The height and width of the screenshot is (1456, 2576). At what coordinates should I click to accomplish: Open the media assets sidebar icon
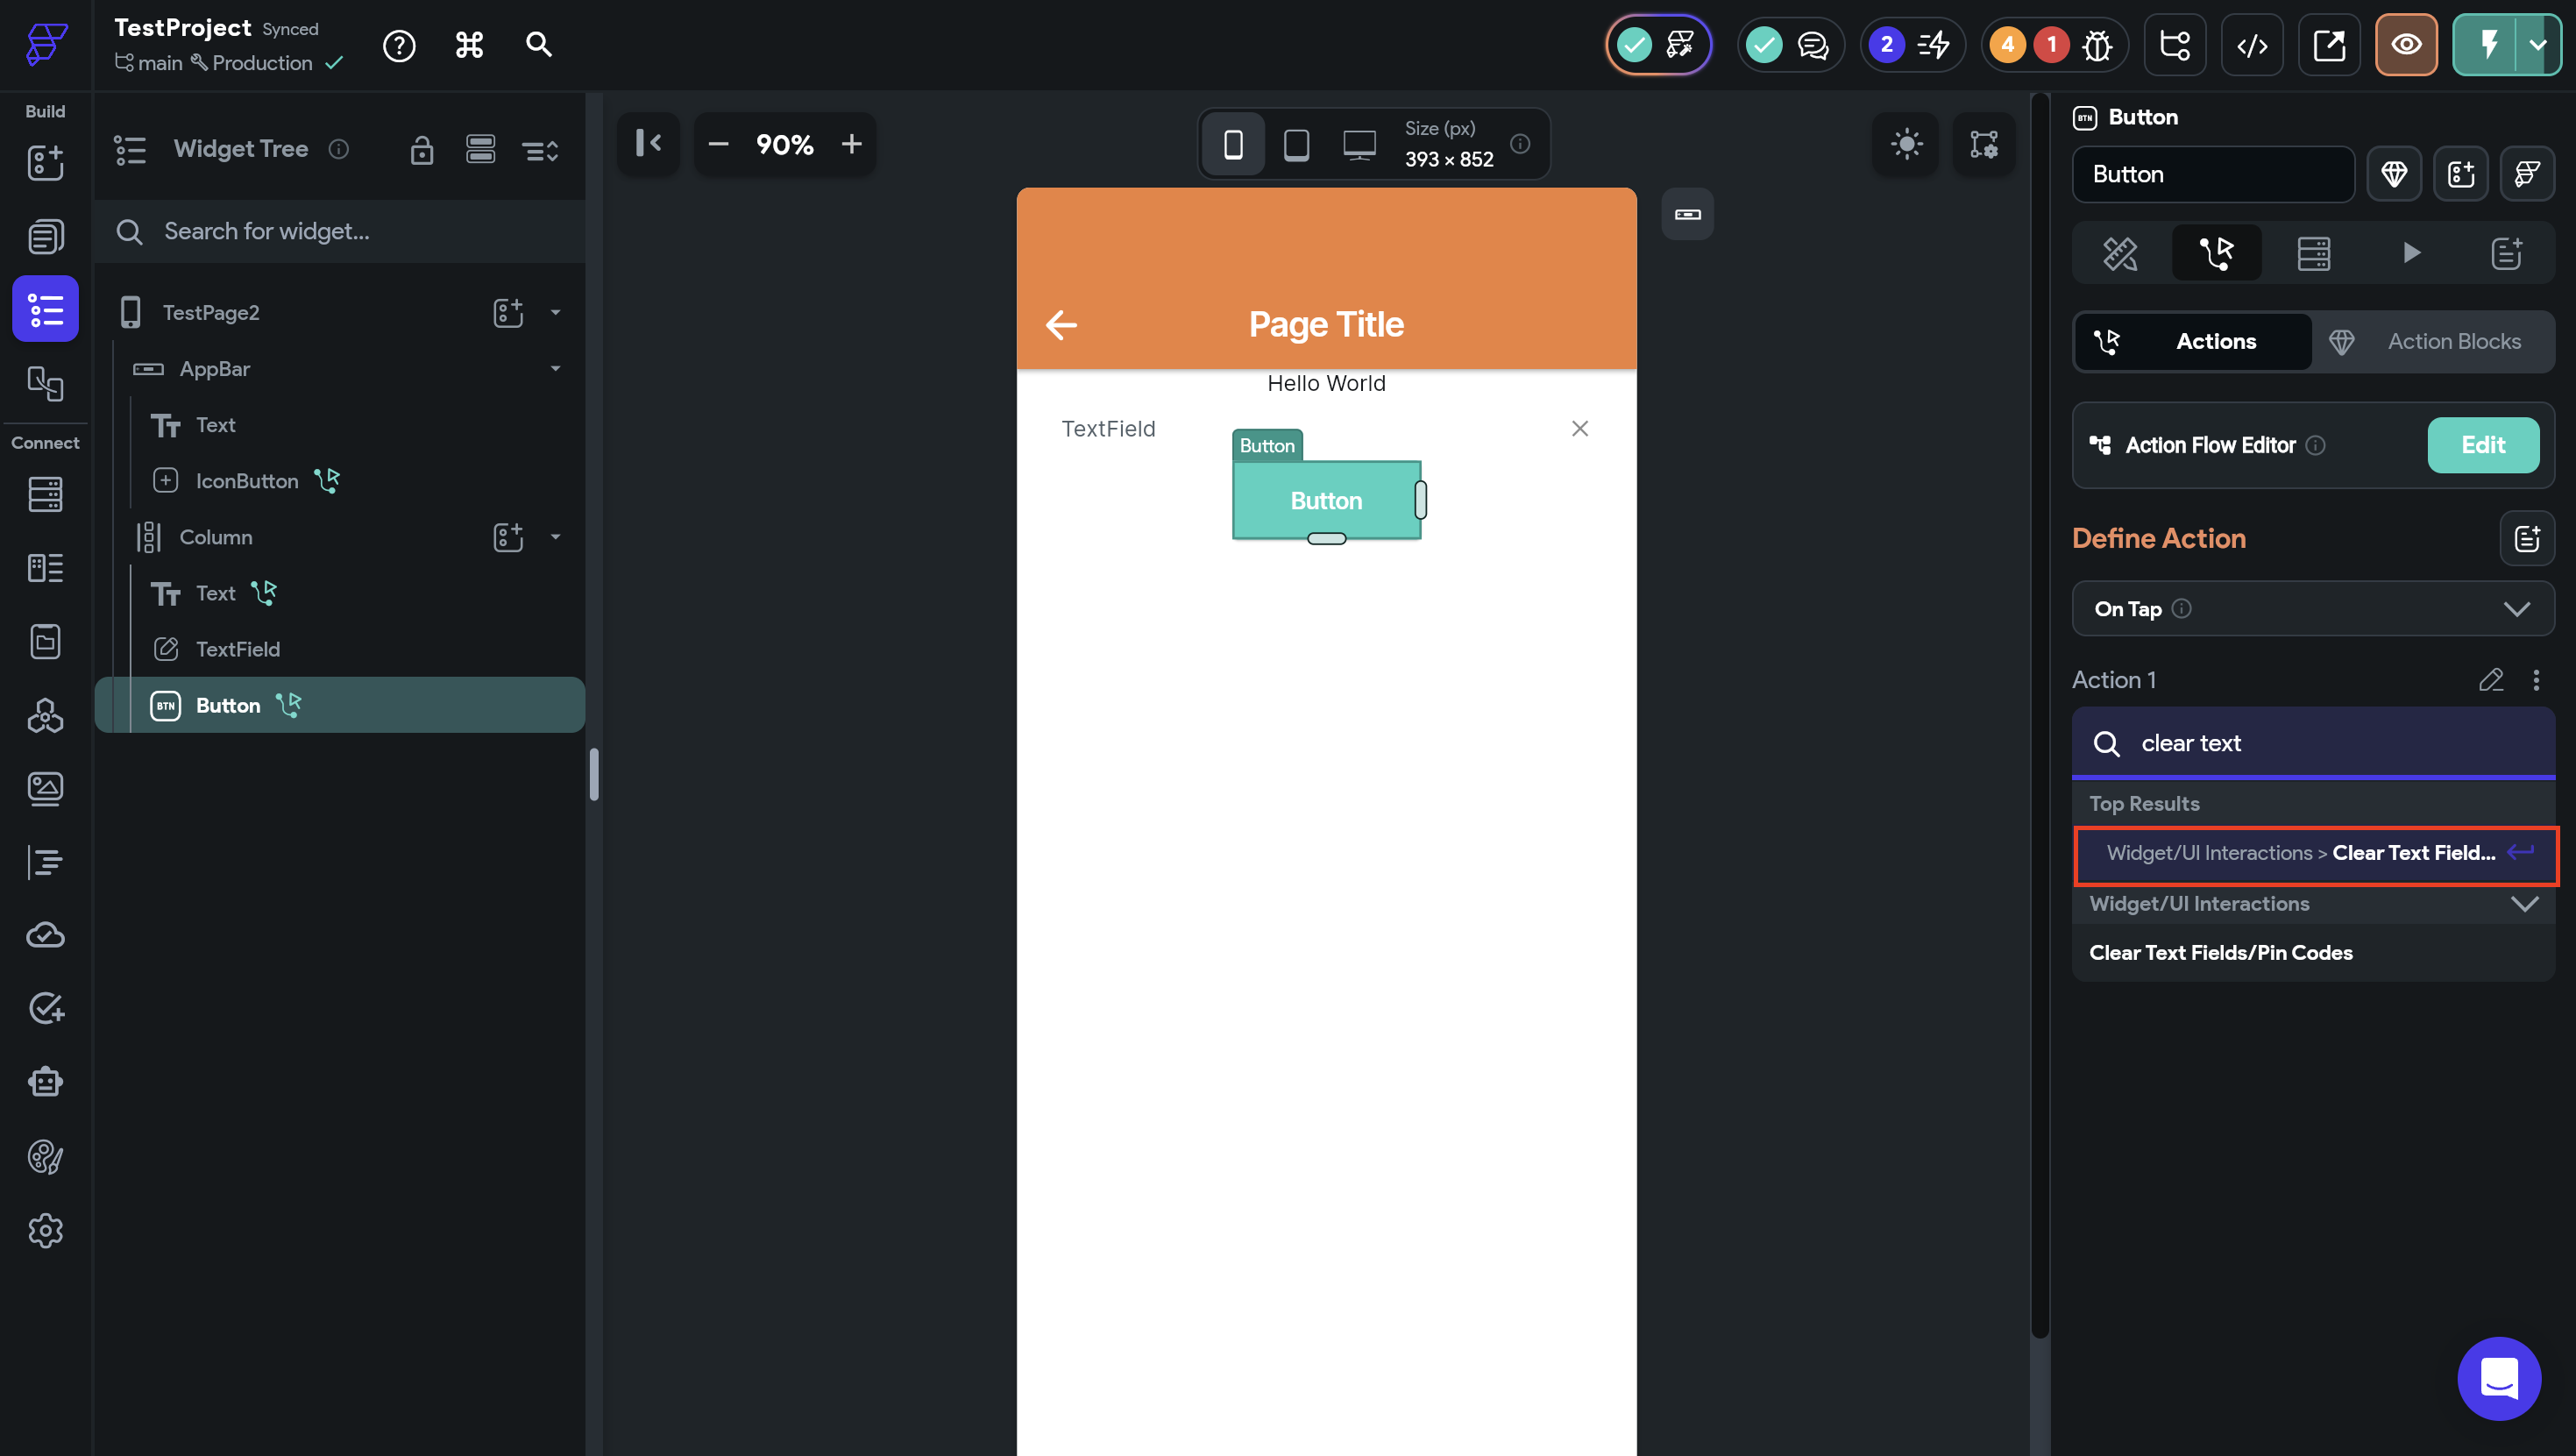tap(45, 789)
